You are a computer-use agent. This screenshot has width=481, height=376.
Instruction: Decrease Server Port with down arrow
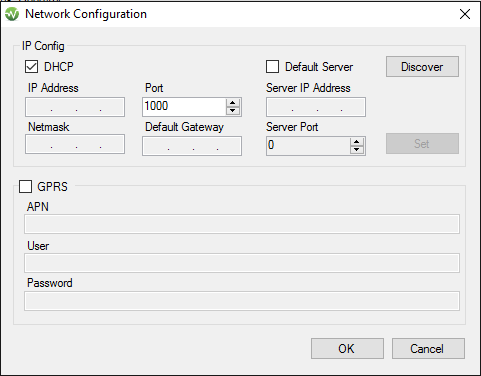(357, 150)
